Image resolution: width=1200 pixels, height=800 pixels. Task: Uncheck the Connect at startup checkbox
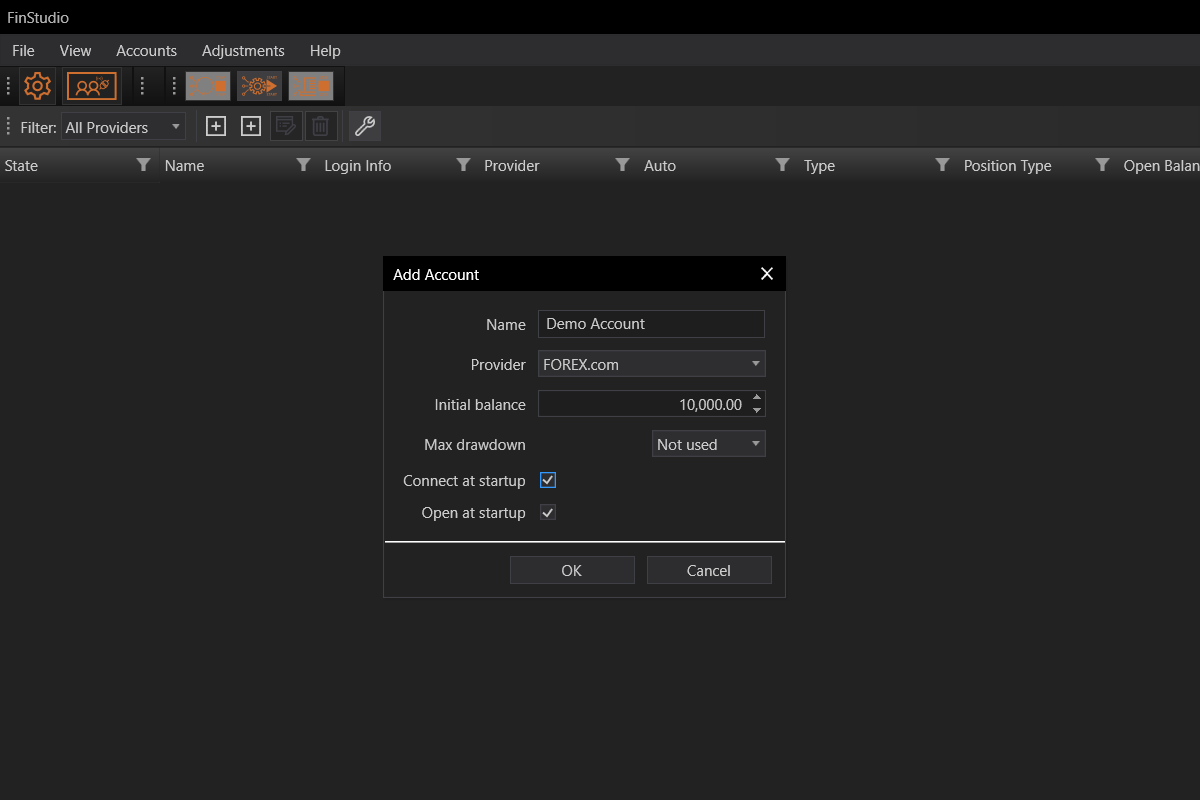tap(548, 481)
